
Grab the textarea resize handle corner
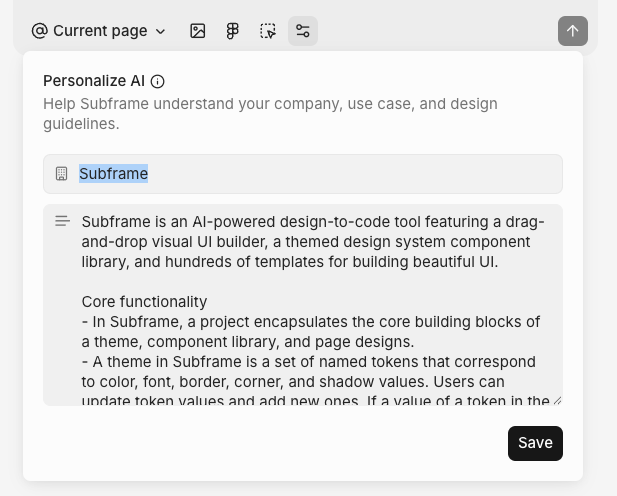tap(557, 401)
